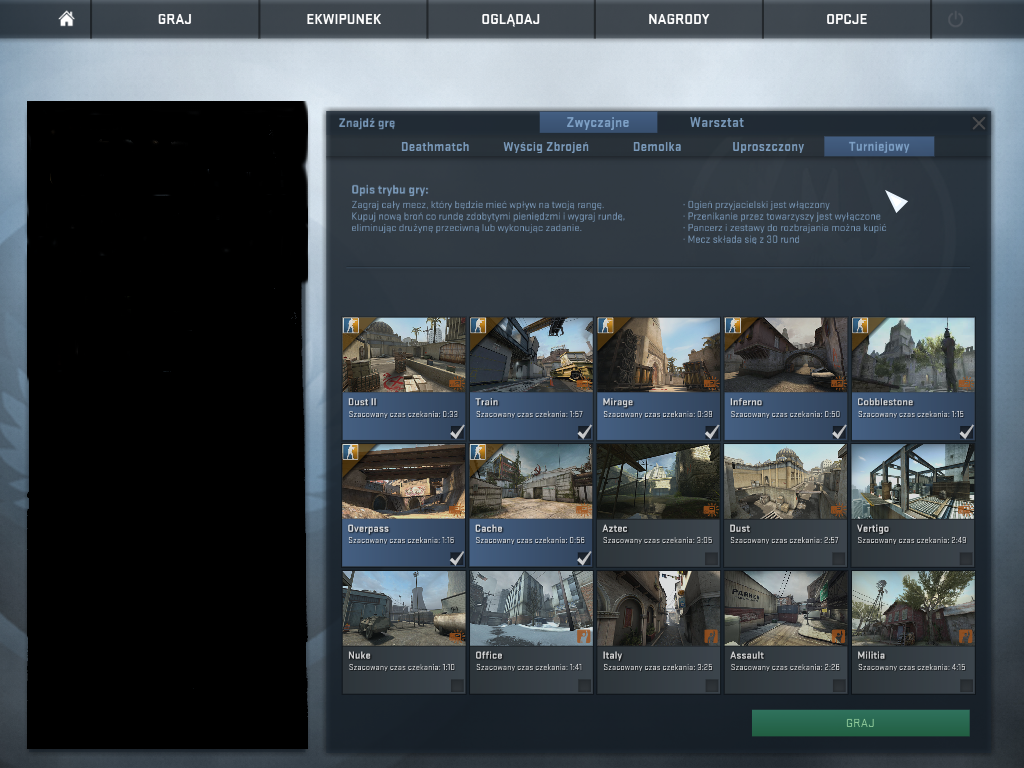Select the Turniejowy game mode
The image size is (1024, 768).
point(879,147)
